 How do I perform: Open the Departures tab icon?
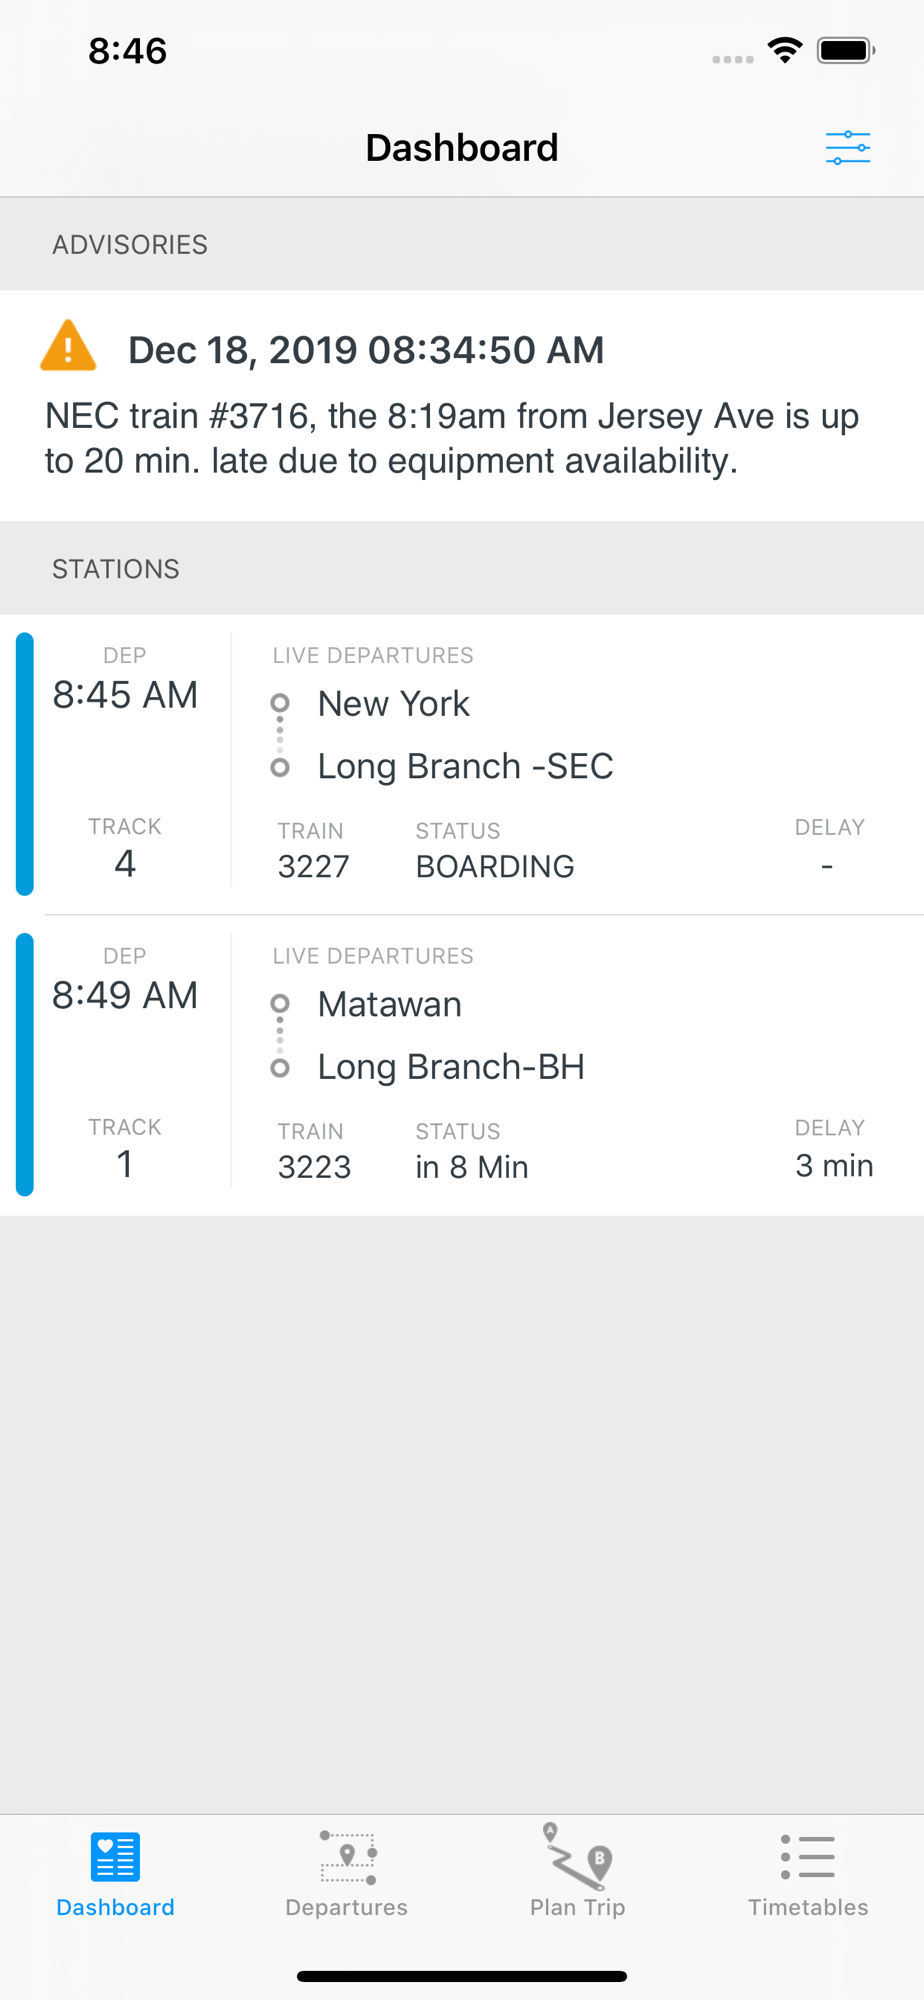[x=347, y=1857]
